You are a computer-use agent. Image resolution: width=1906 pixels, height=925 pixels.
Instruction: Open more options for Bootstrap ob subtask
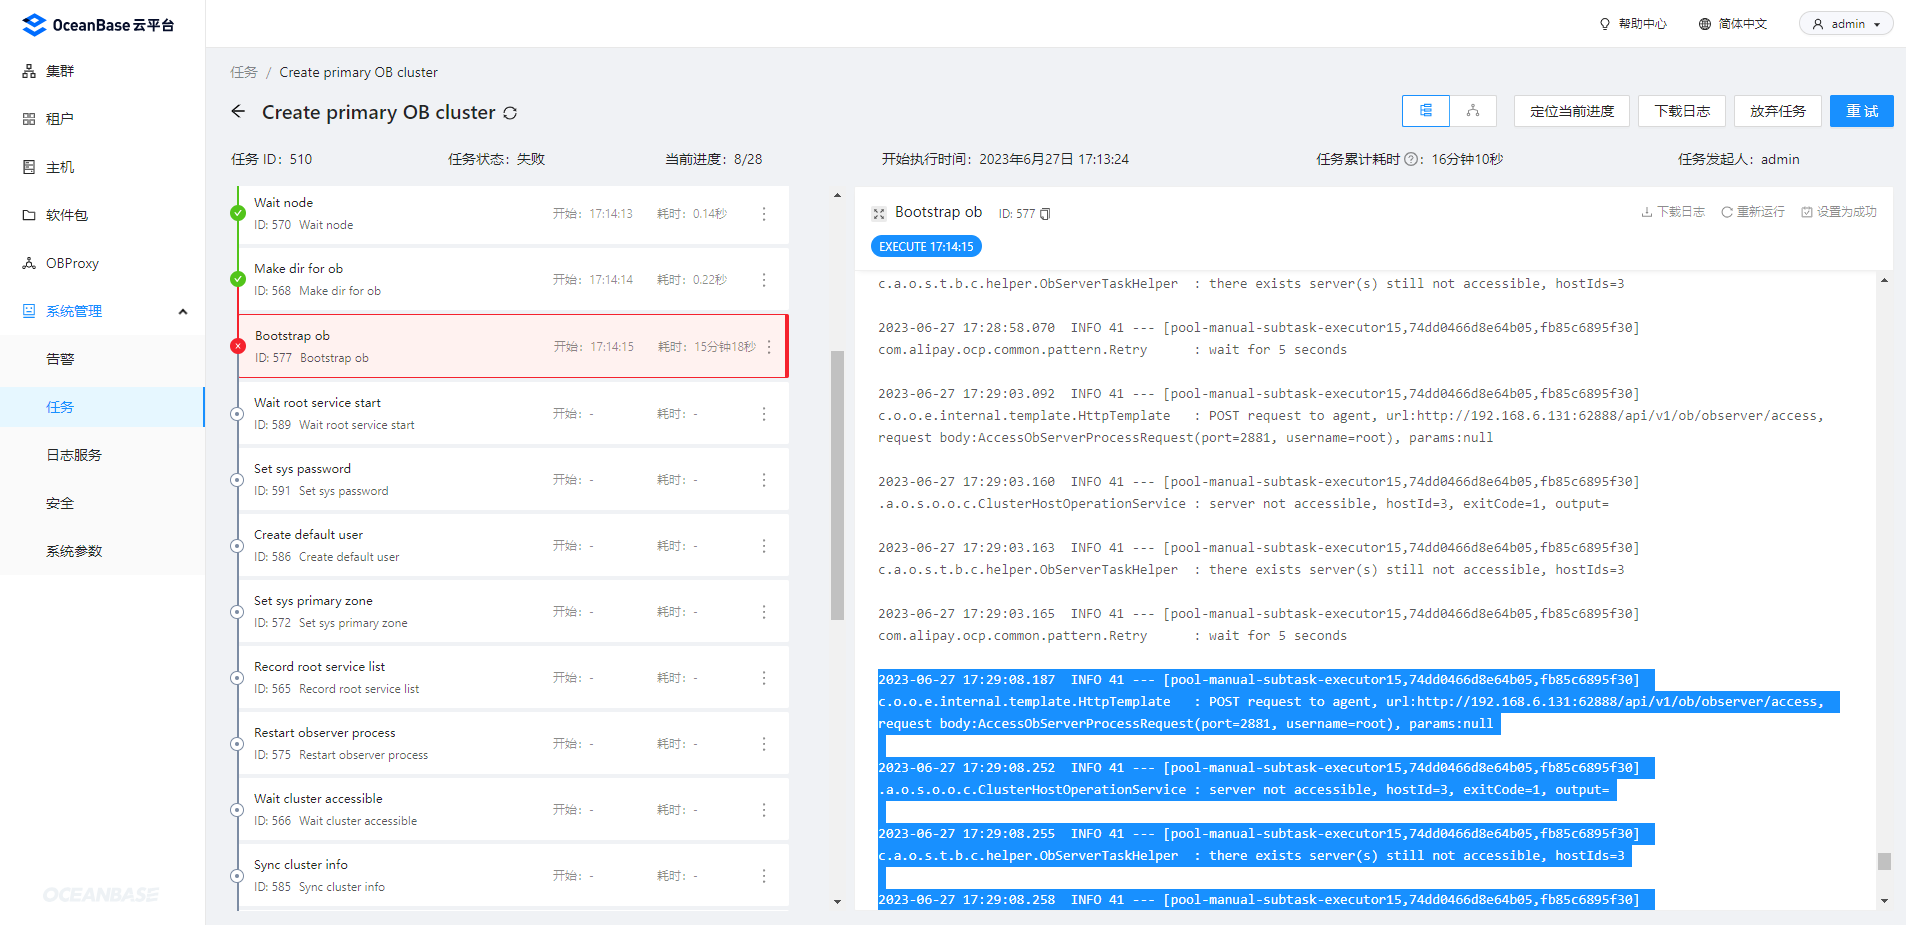(769, 347)
